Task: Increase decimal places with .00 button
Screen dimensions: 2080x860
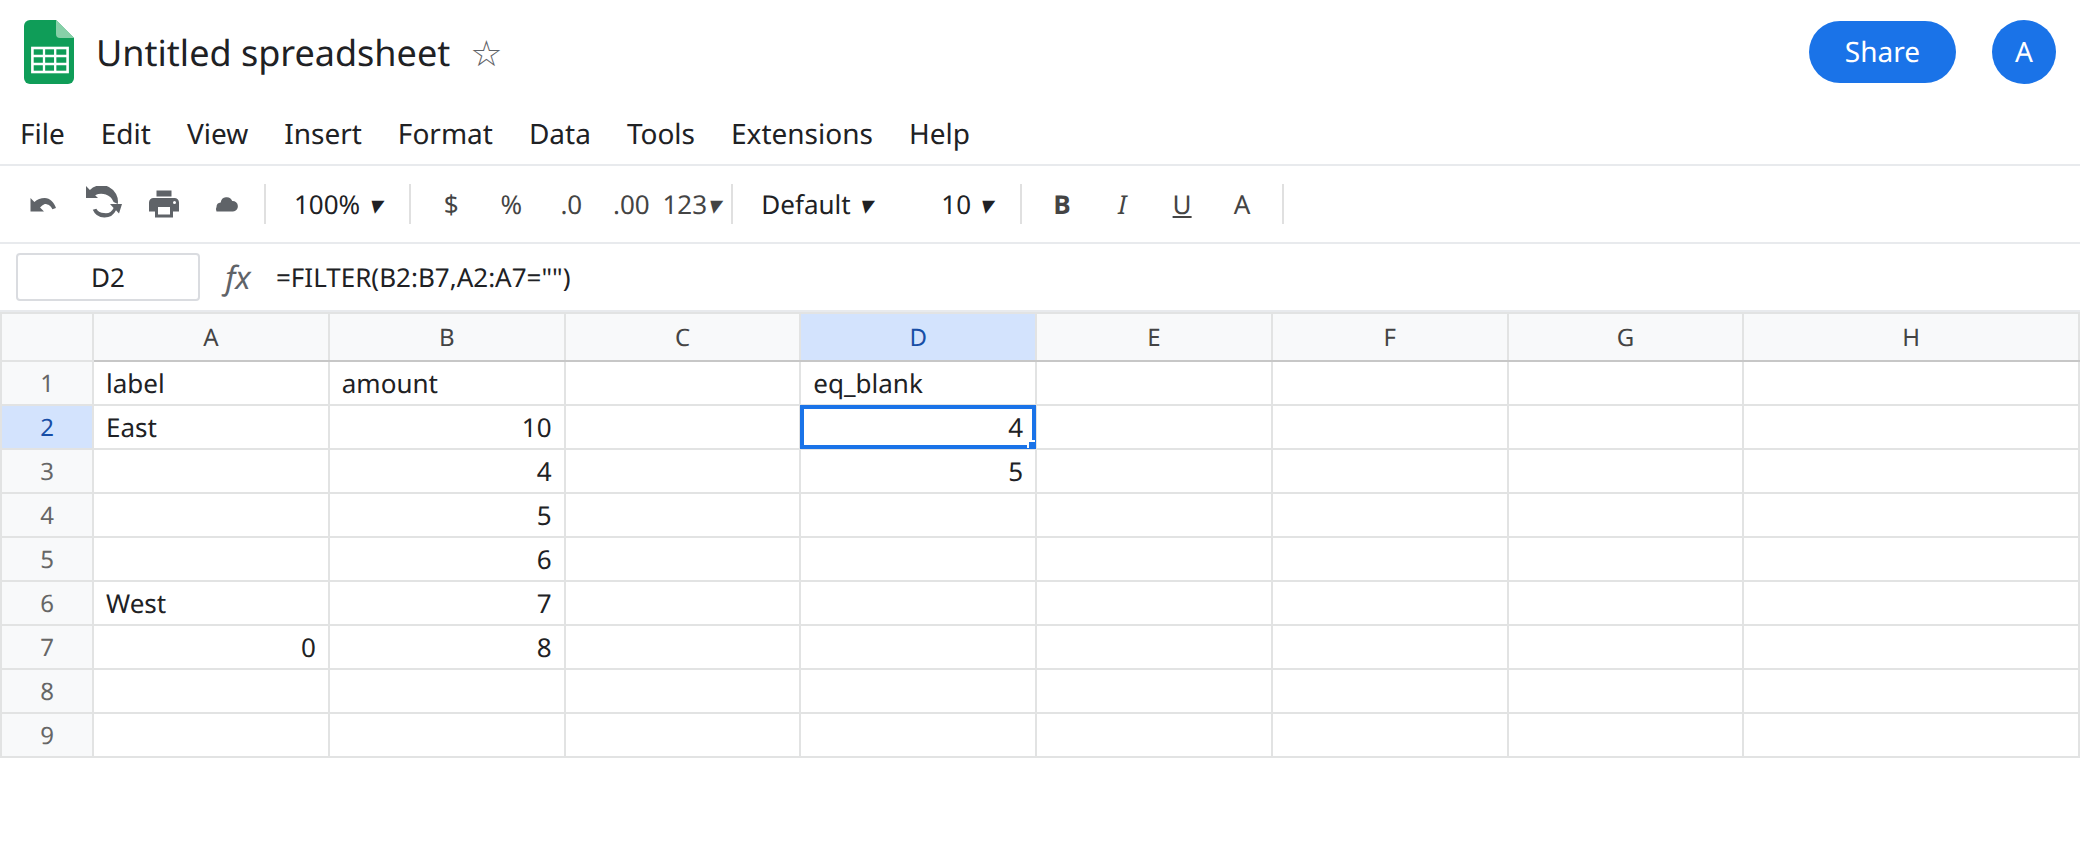Action: [631, 205]
